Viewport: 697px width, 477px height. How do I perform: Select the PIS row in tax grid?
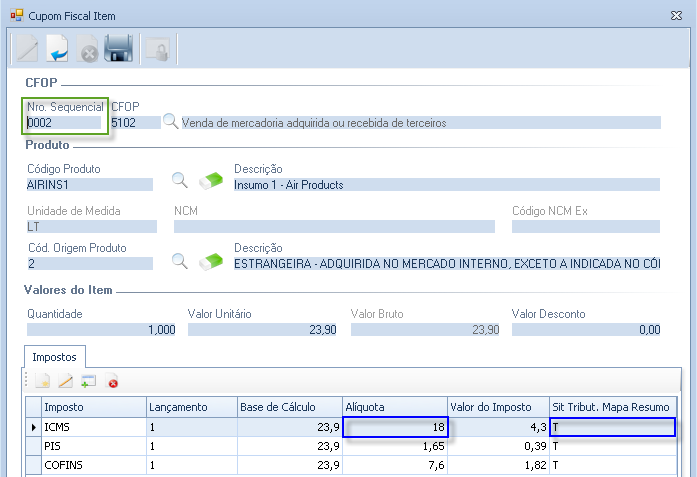click(x=93, y=447)
